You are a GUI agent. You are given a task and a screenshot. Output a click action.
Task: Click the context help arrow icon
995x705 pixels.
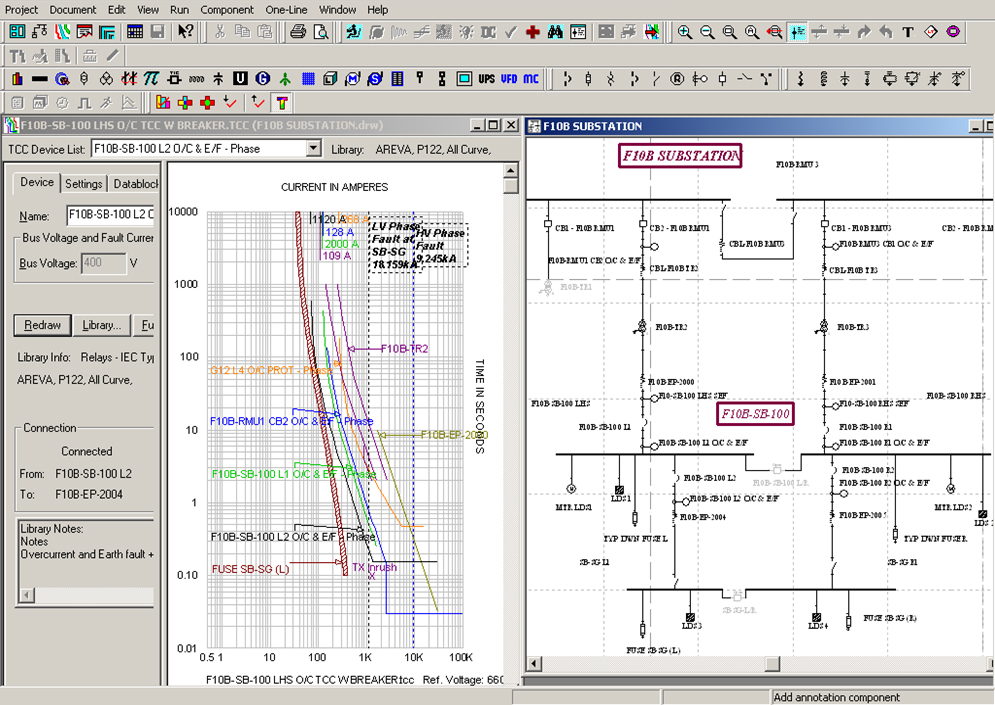pos(186,32)
